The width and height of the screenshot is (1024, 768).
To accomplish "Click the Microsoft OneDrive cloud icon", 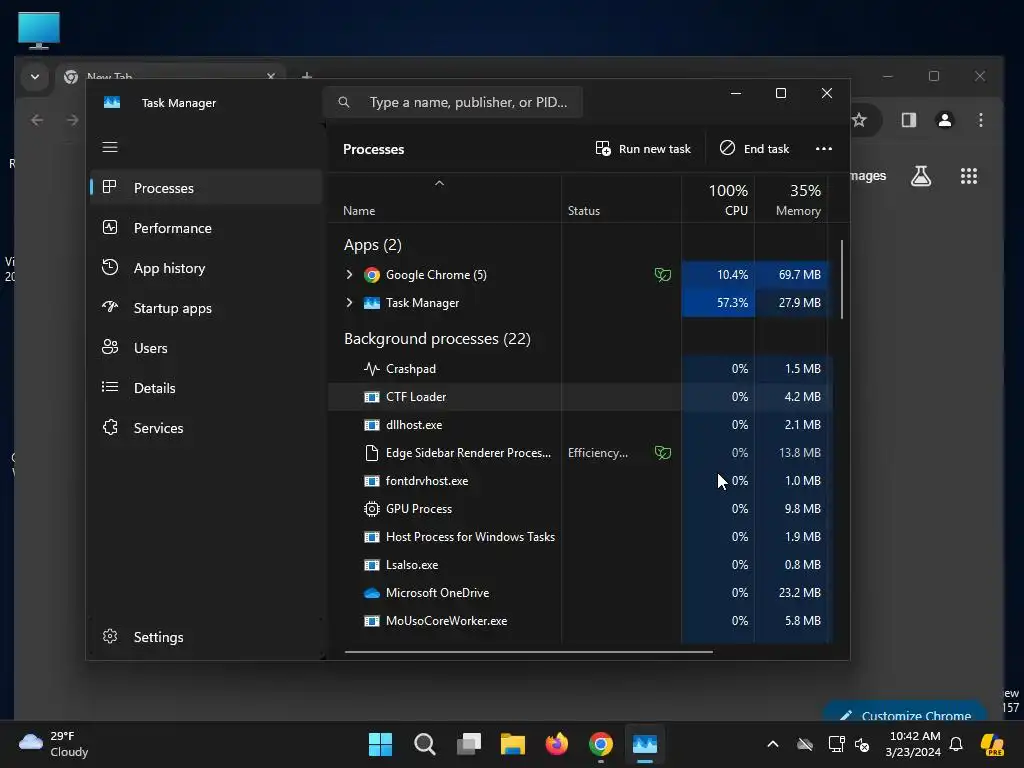I will click(372, 593).
